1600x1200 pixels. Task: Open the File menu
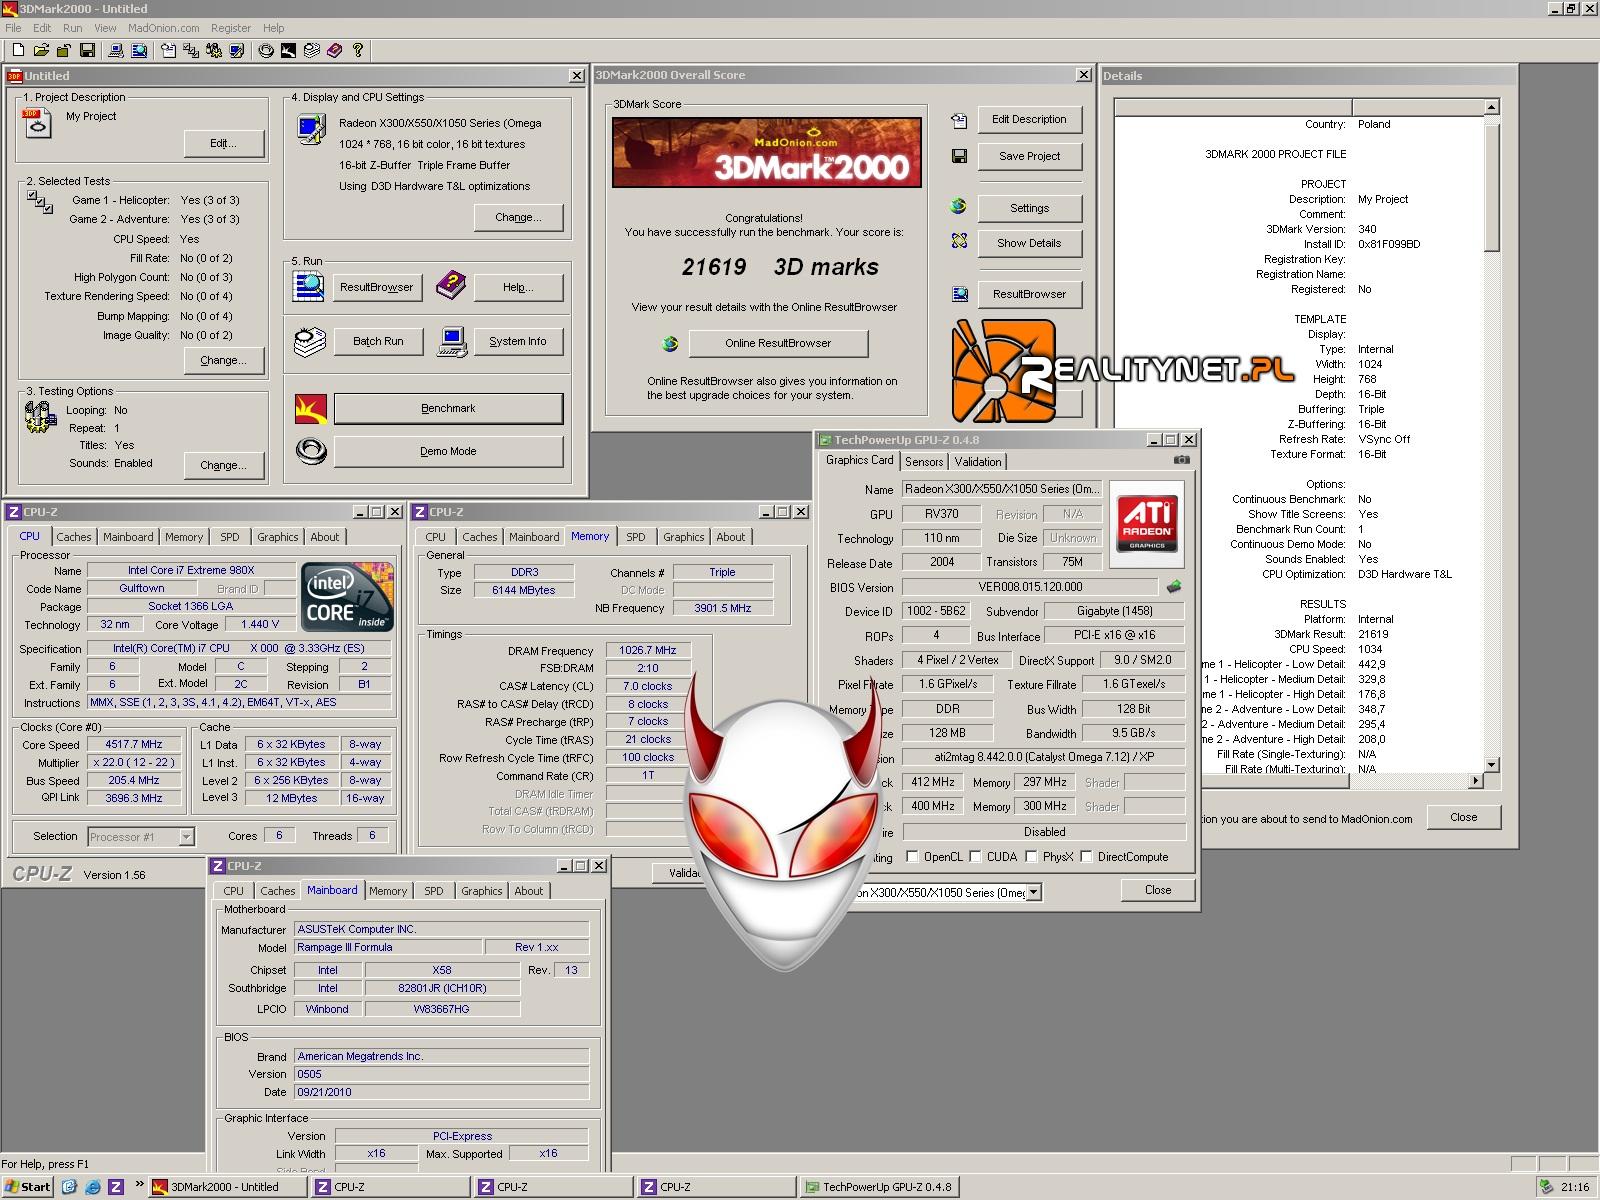pos(13,28)
